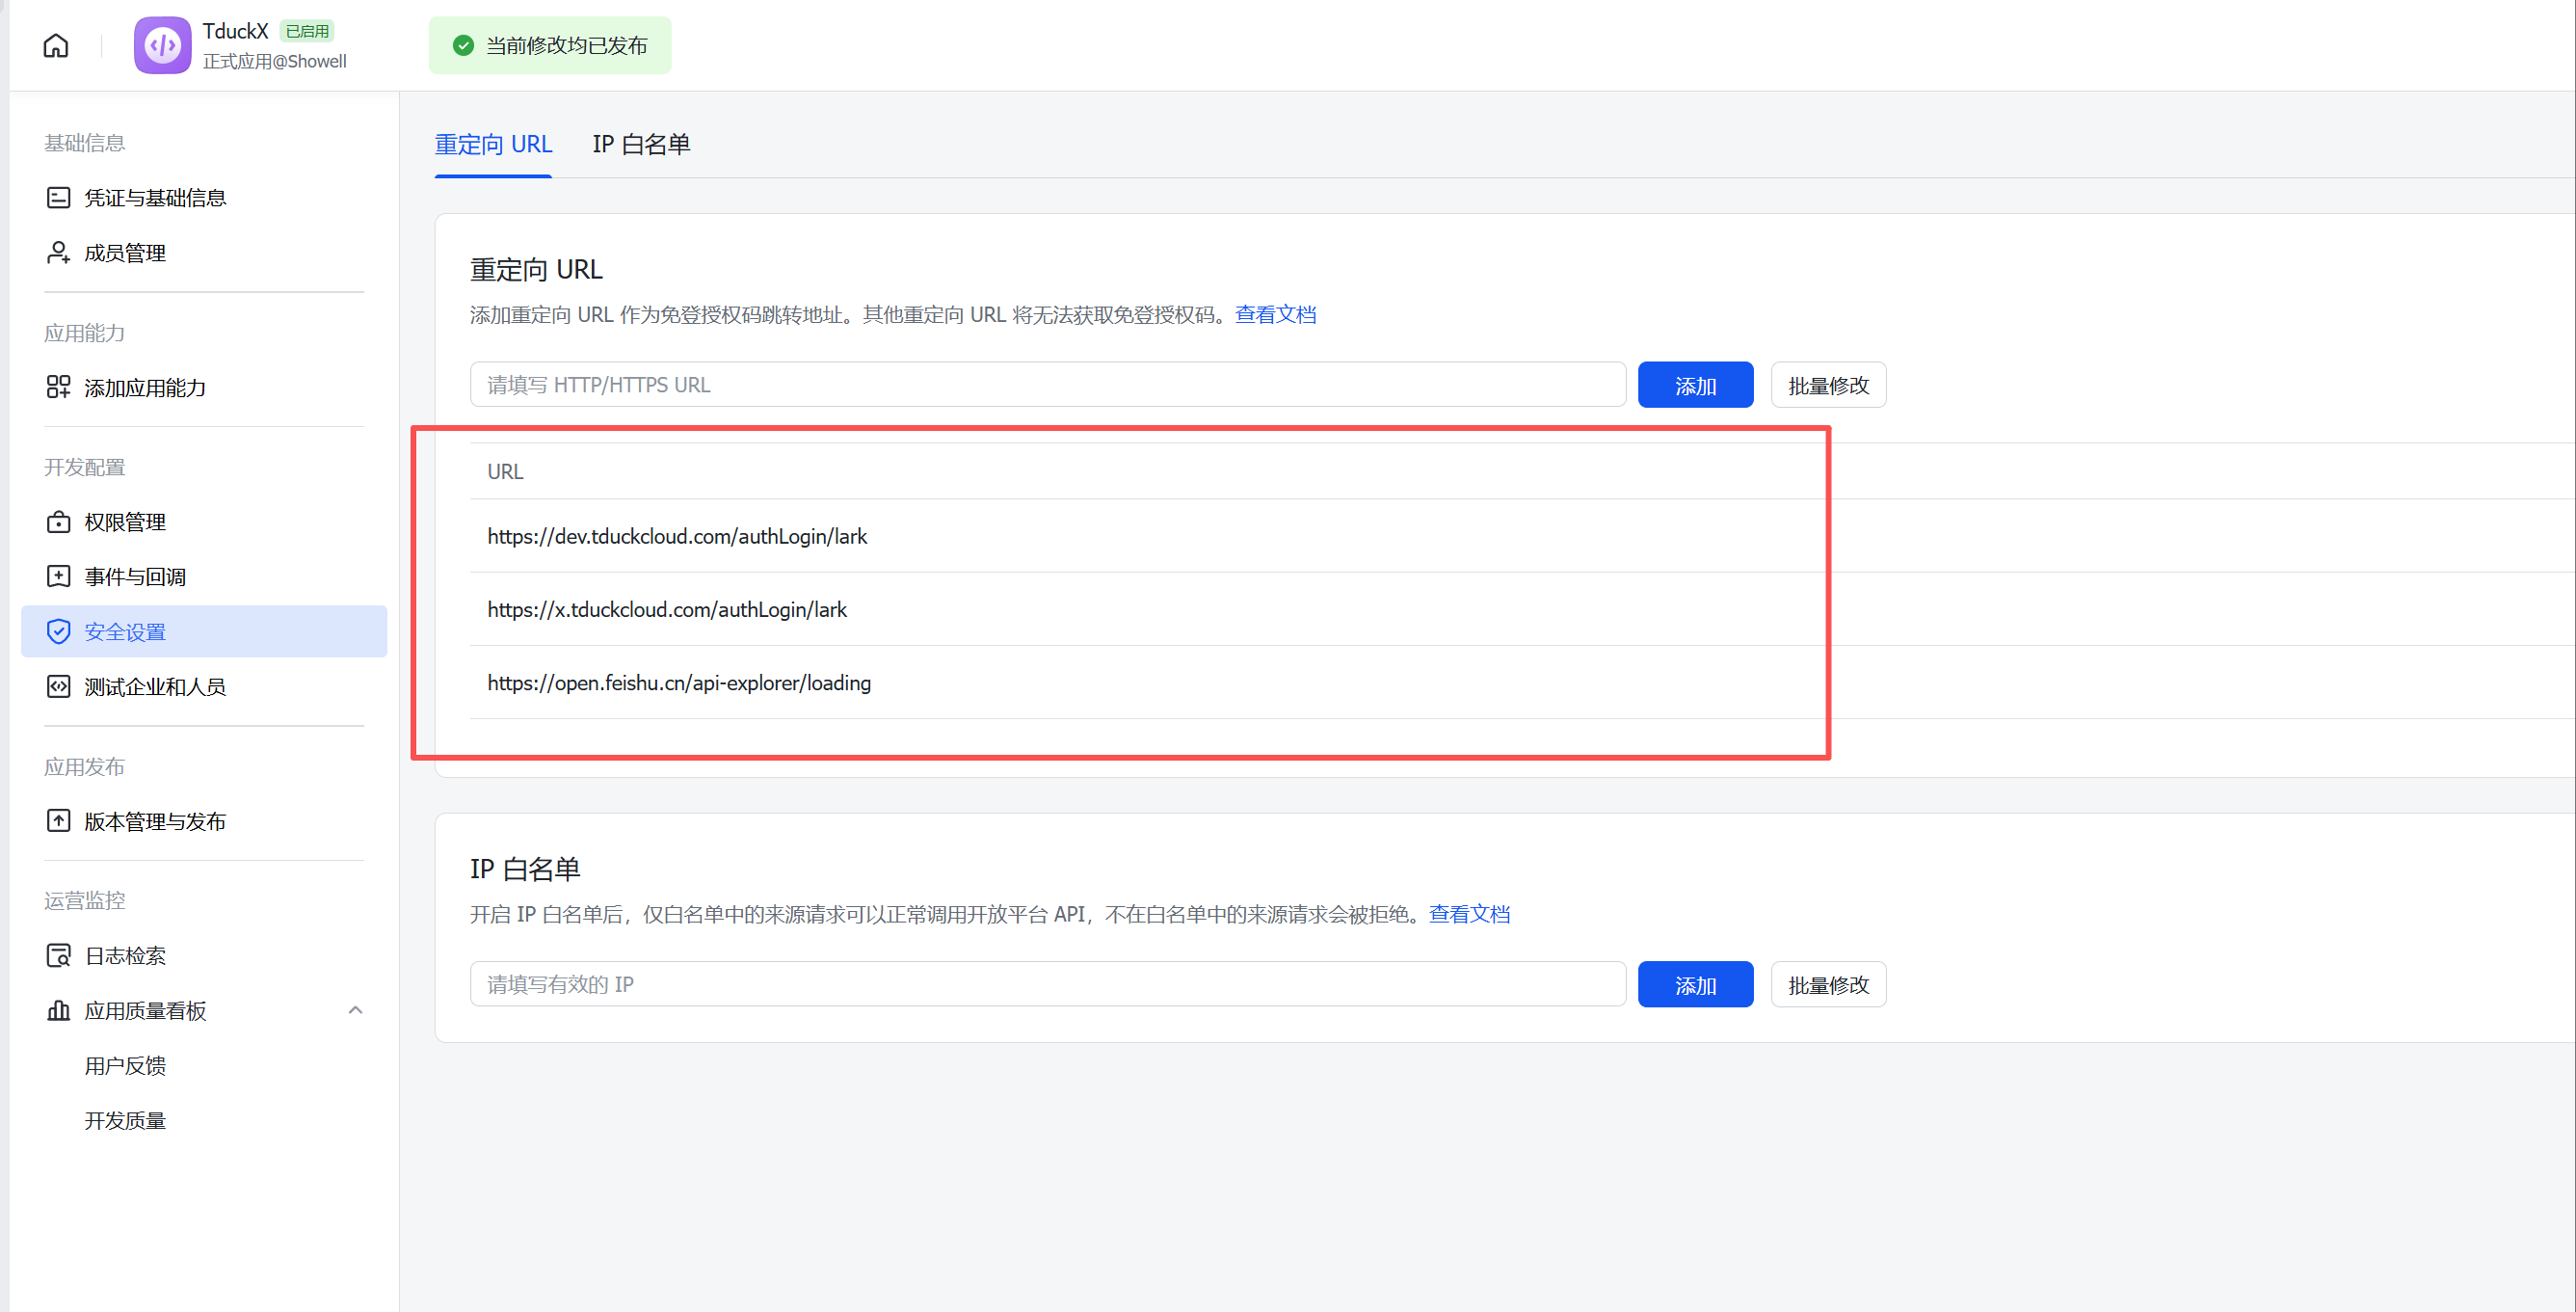Click the log search icon

click(59, 956)
